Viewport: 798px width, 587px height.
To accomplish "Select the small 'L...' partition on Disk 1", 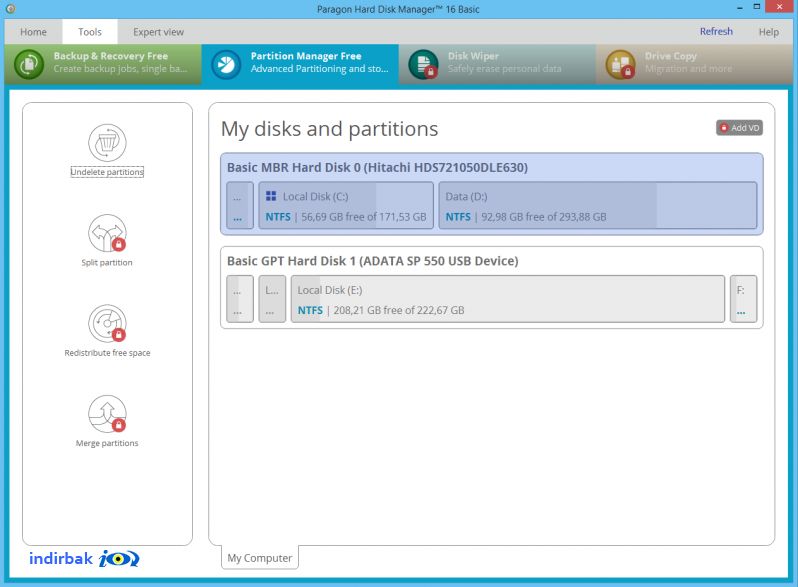I will tap(272, 299).
